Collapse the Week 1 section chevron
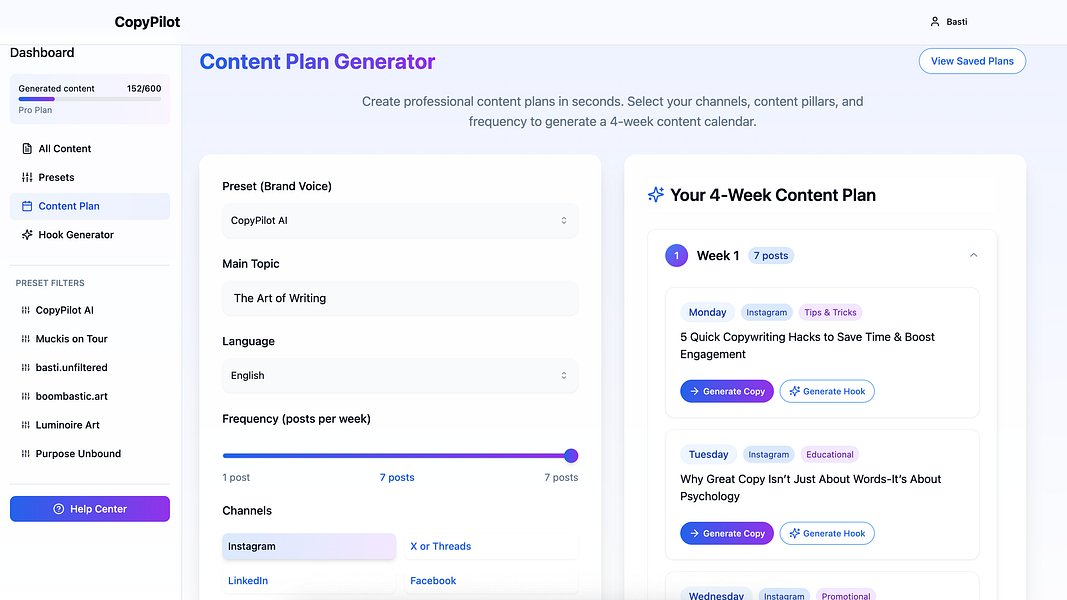This screenshot has height=600, width=1067. click(x=974, y=255)
